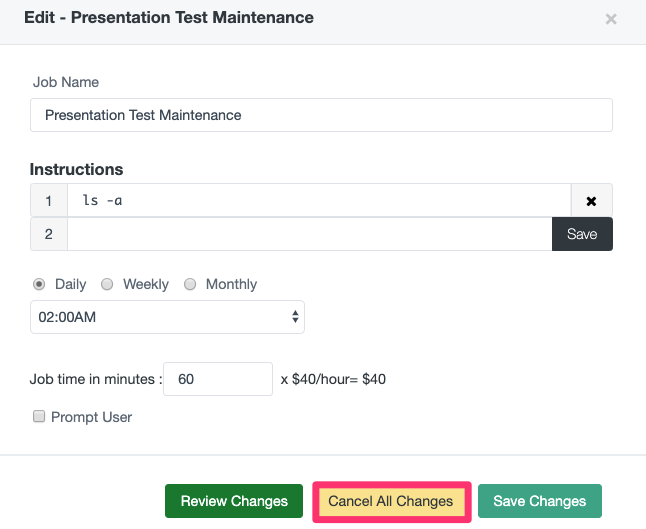
Task: Click the Instructions heading
Action: point(77,169)
